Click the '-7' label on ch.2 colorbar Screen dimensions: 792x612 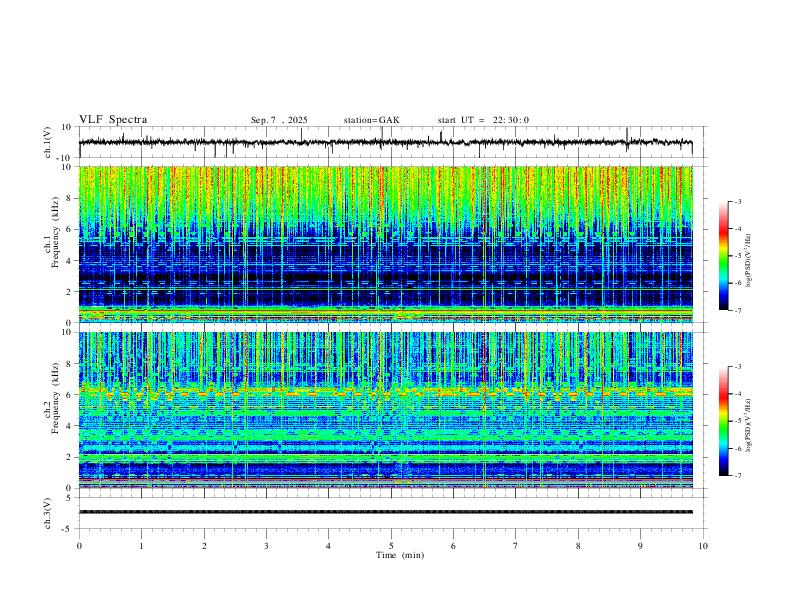click(737, 475)
